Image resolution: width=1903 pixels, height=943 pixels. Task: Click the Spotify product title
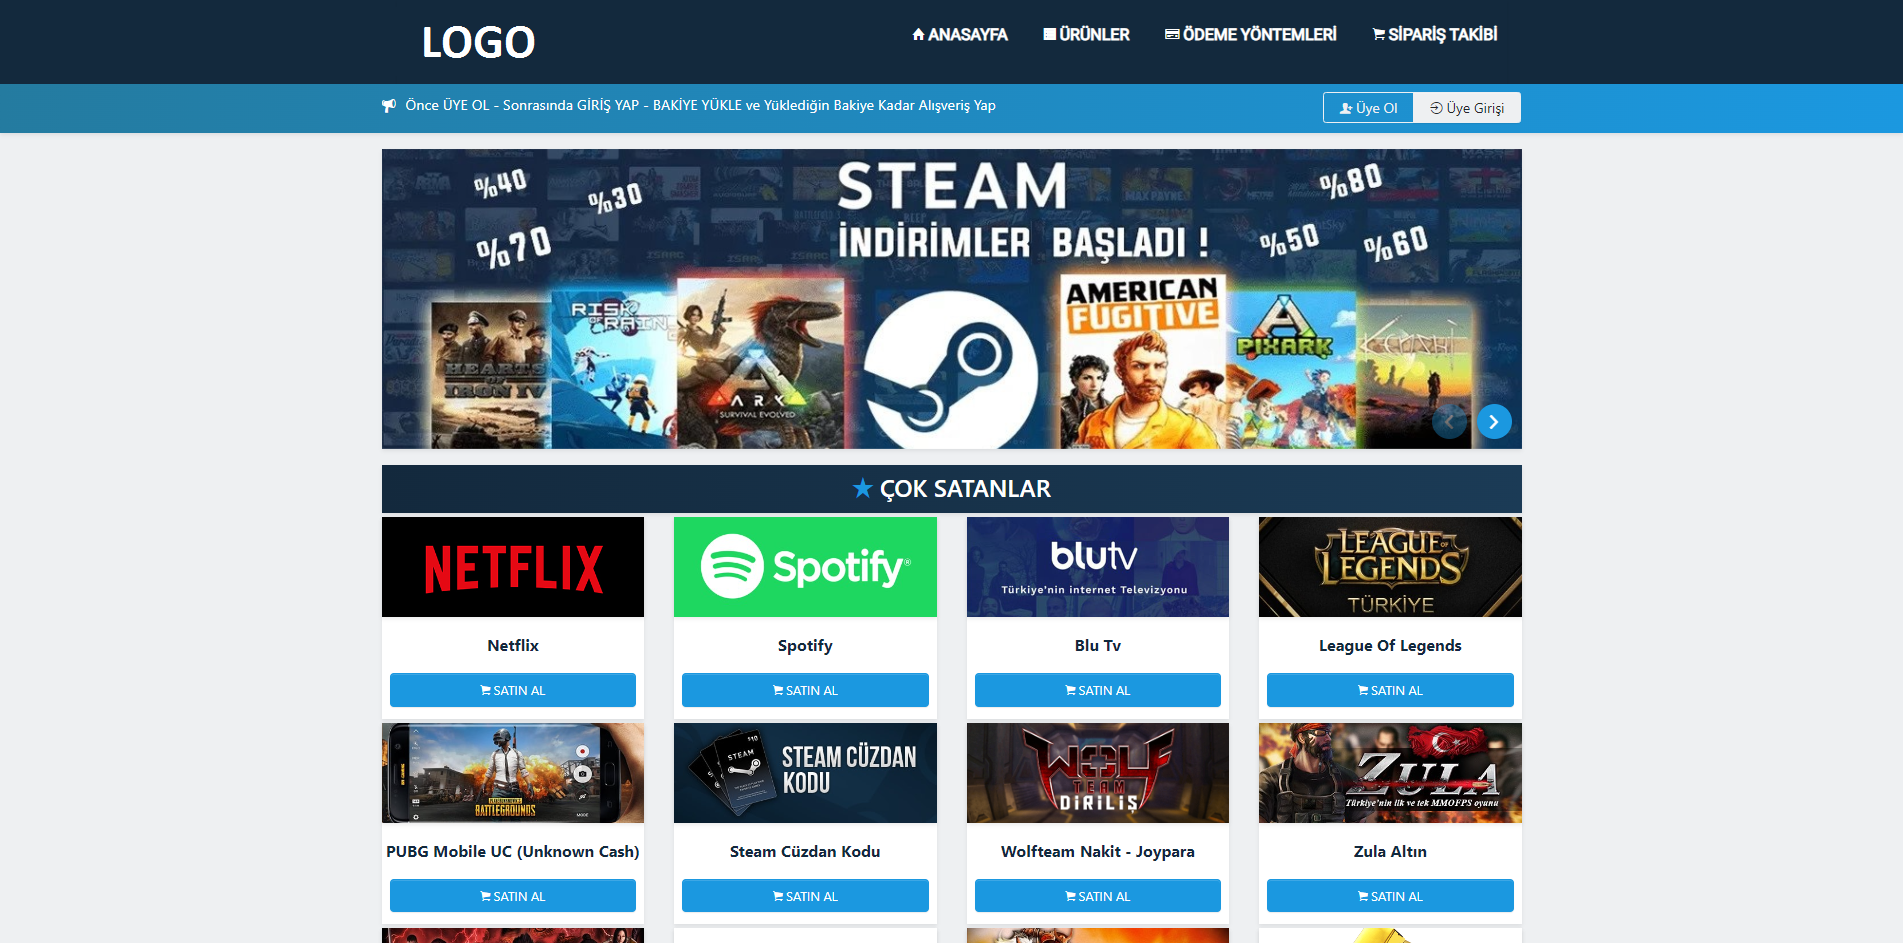[805, 646]
